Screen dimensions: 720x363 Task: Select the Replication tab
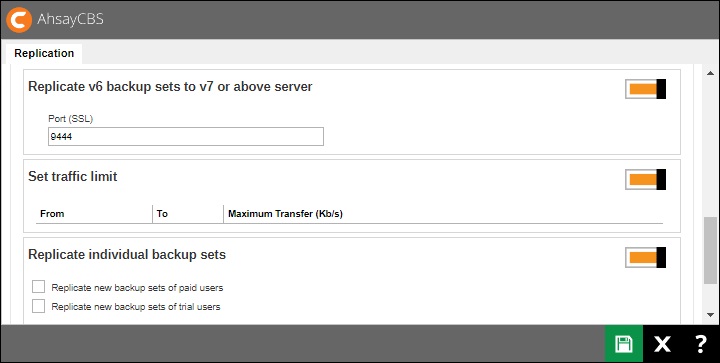(x=44, y=53)
